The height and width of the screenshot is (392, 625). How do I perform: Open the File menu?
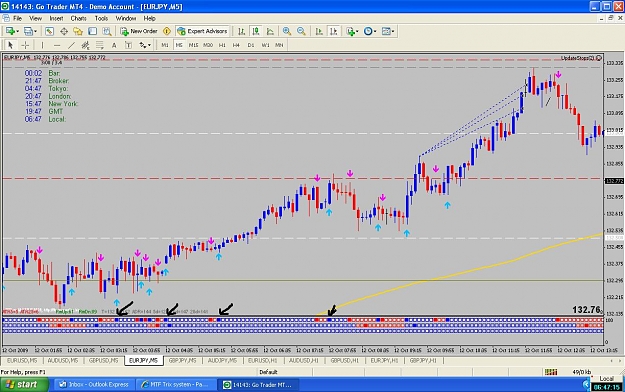18,18
